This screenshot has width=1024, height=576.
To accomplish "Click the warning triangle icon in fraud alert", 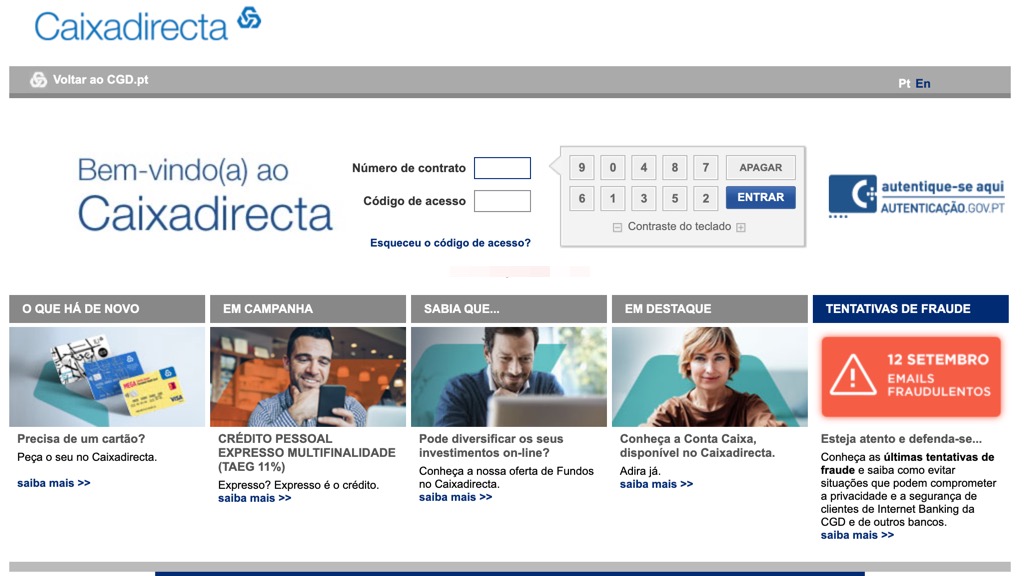I will [852, 377].
